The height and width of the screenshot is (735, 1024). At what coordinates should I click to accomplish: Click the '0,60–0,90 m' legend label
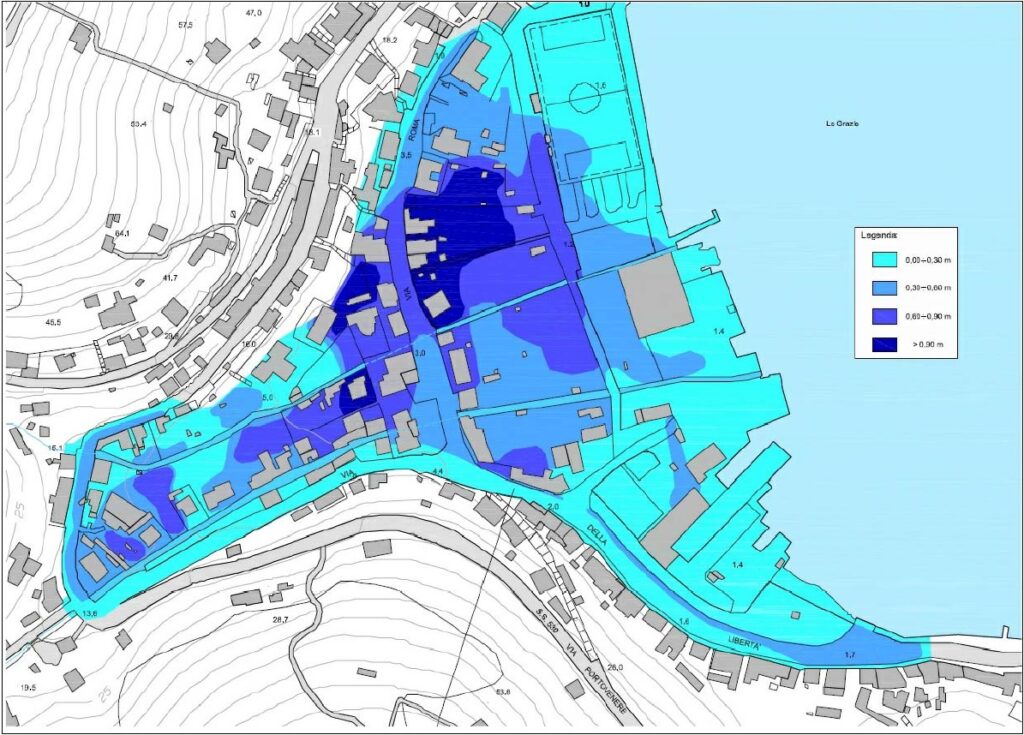928,316
